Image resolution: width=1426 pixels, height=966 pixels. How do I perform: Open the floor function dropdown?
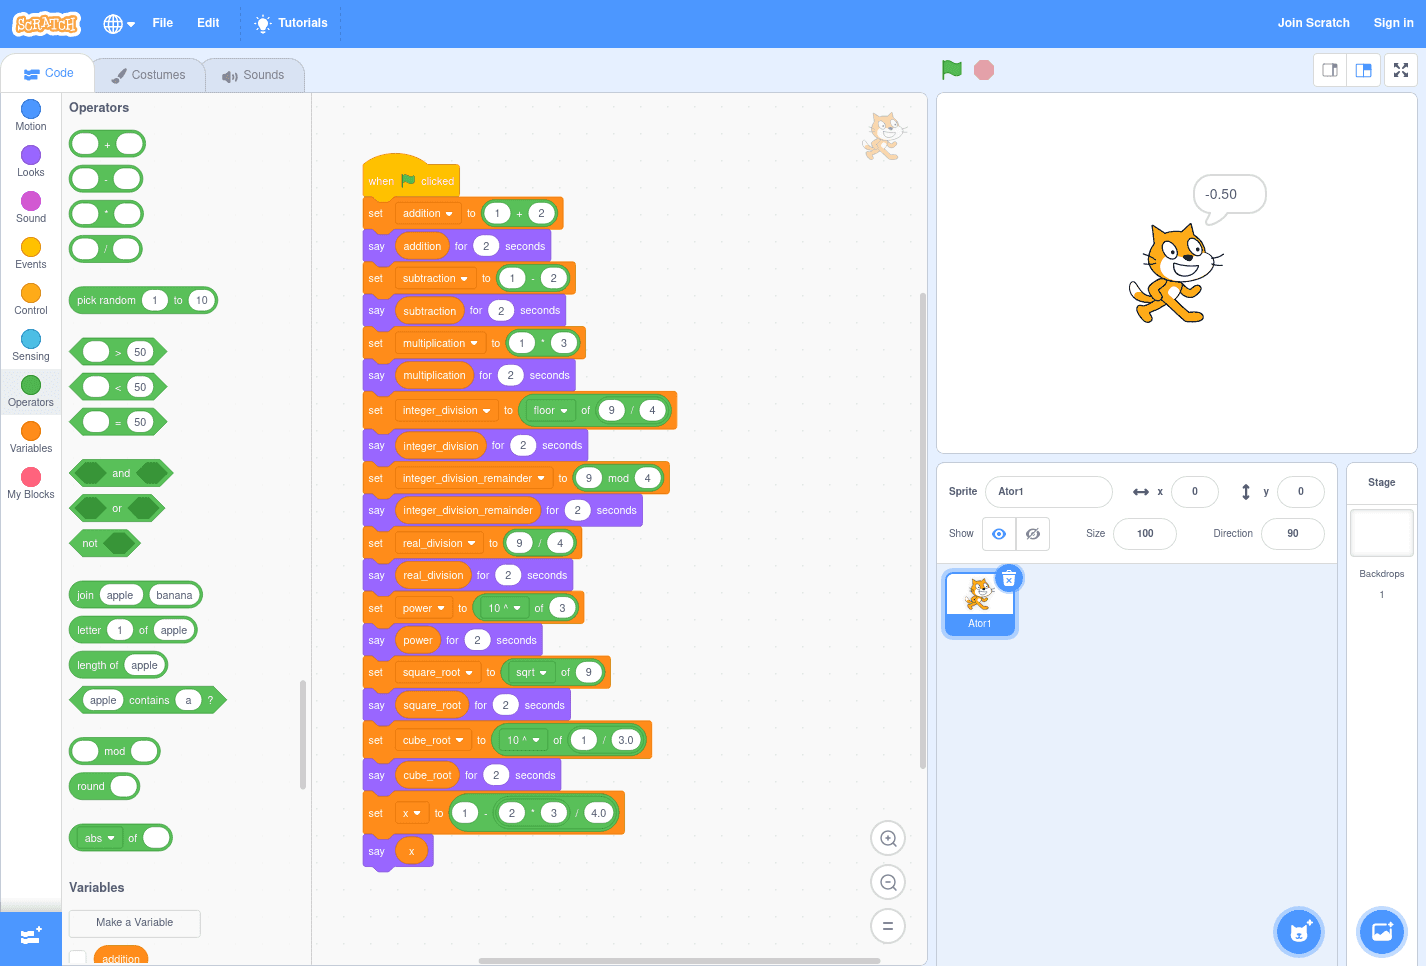pyautogui.click(x=551, y=411)
